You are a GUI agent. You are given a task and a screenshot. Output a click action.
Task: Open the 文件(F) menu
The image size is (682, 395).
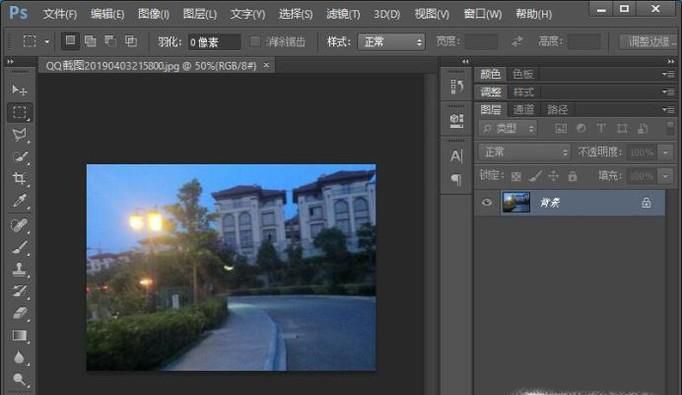pos(60,14)
